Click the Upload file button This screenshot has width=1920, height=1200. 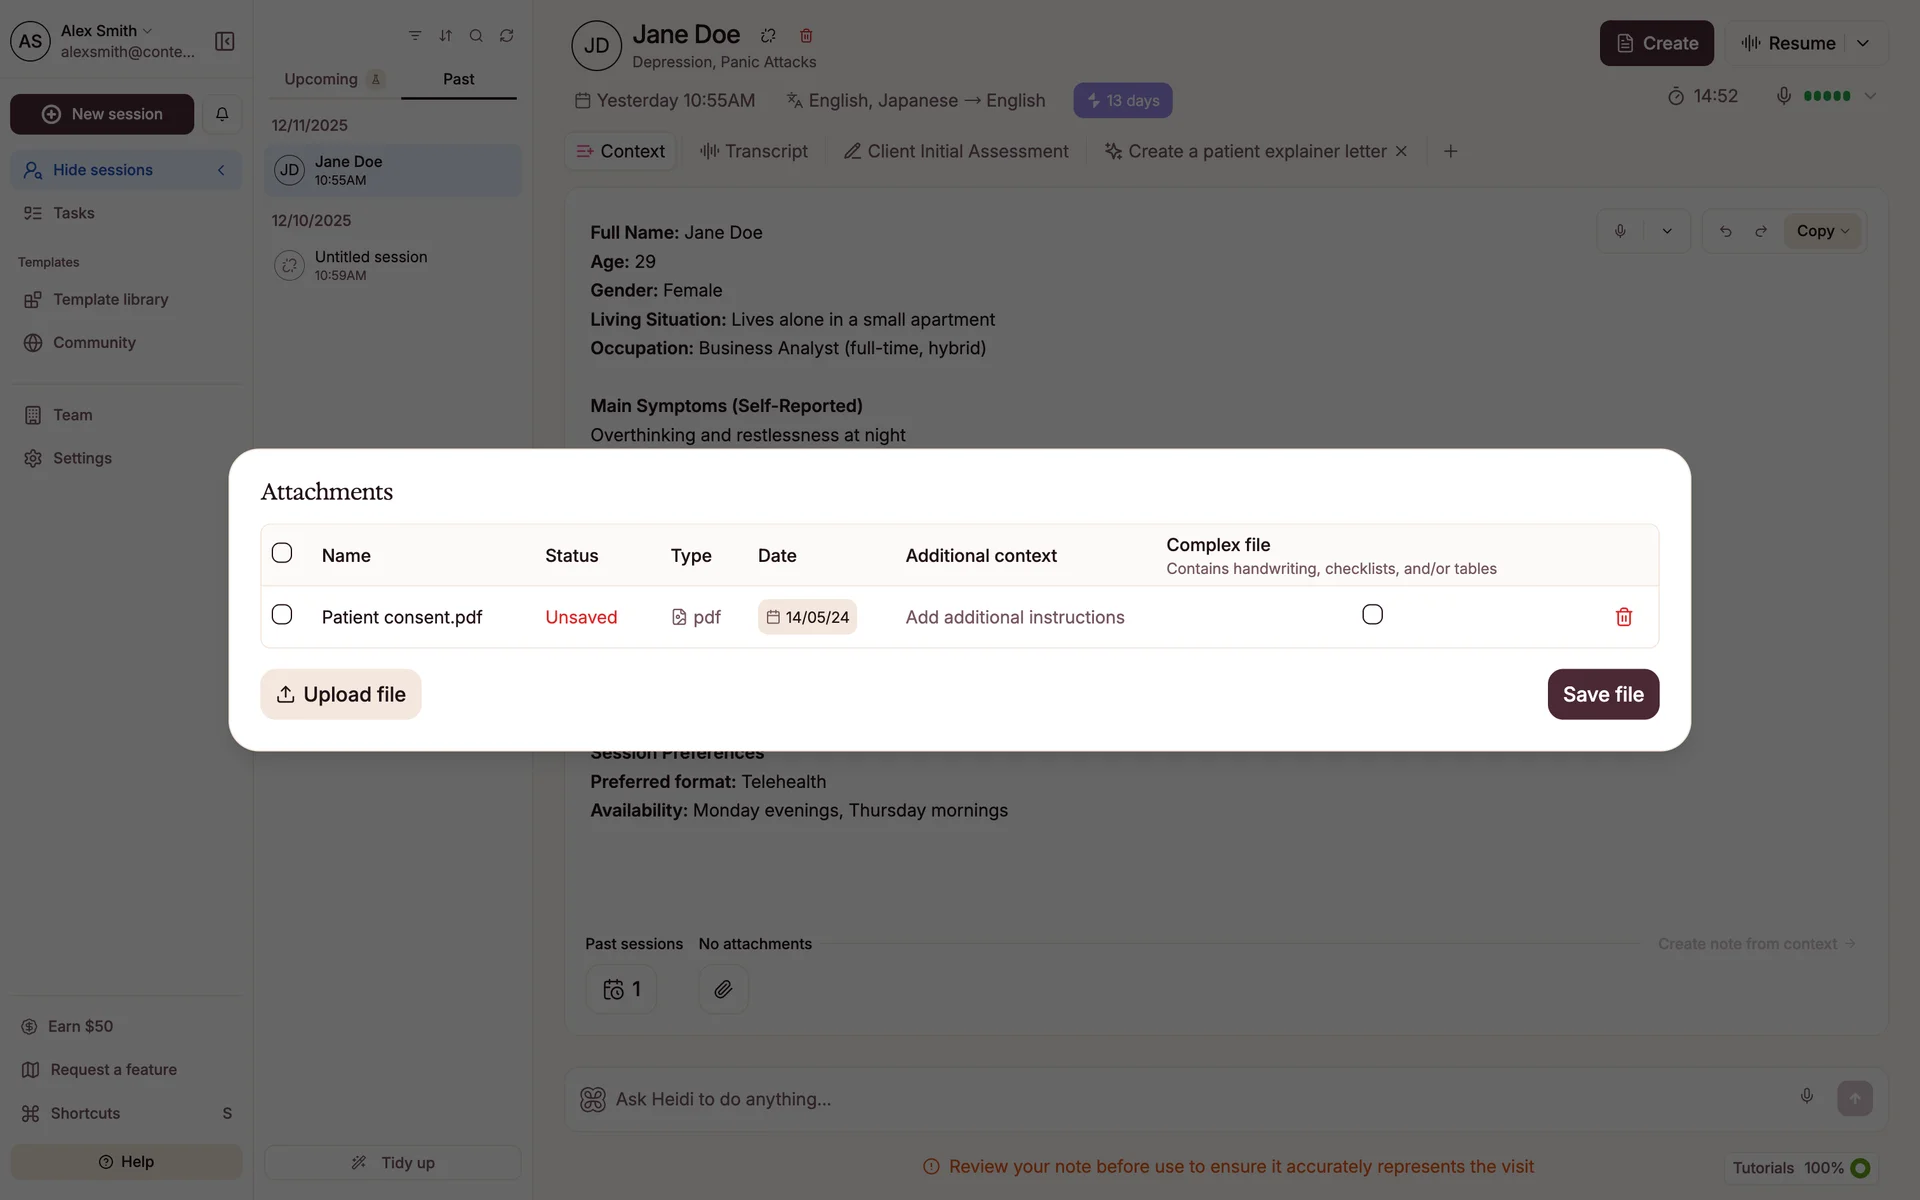pyautogui.click(x=341, y=694)
